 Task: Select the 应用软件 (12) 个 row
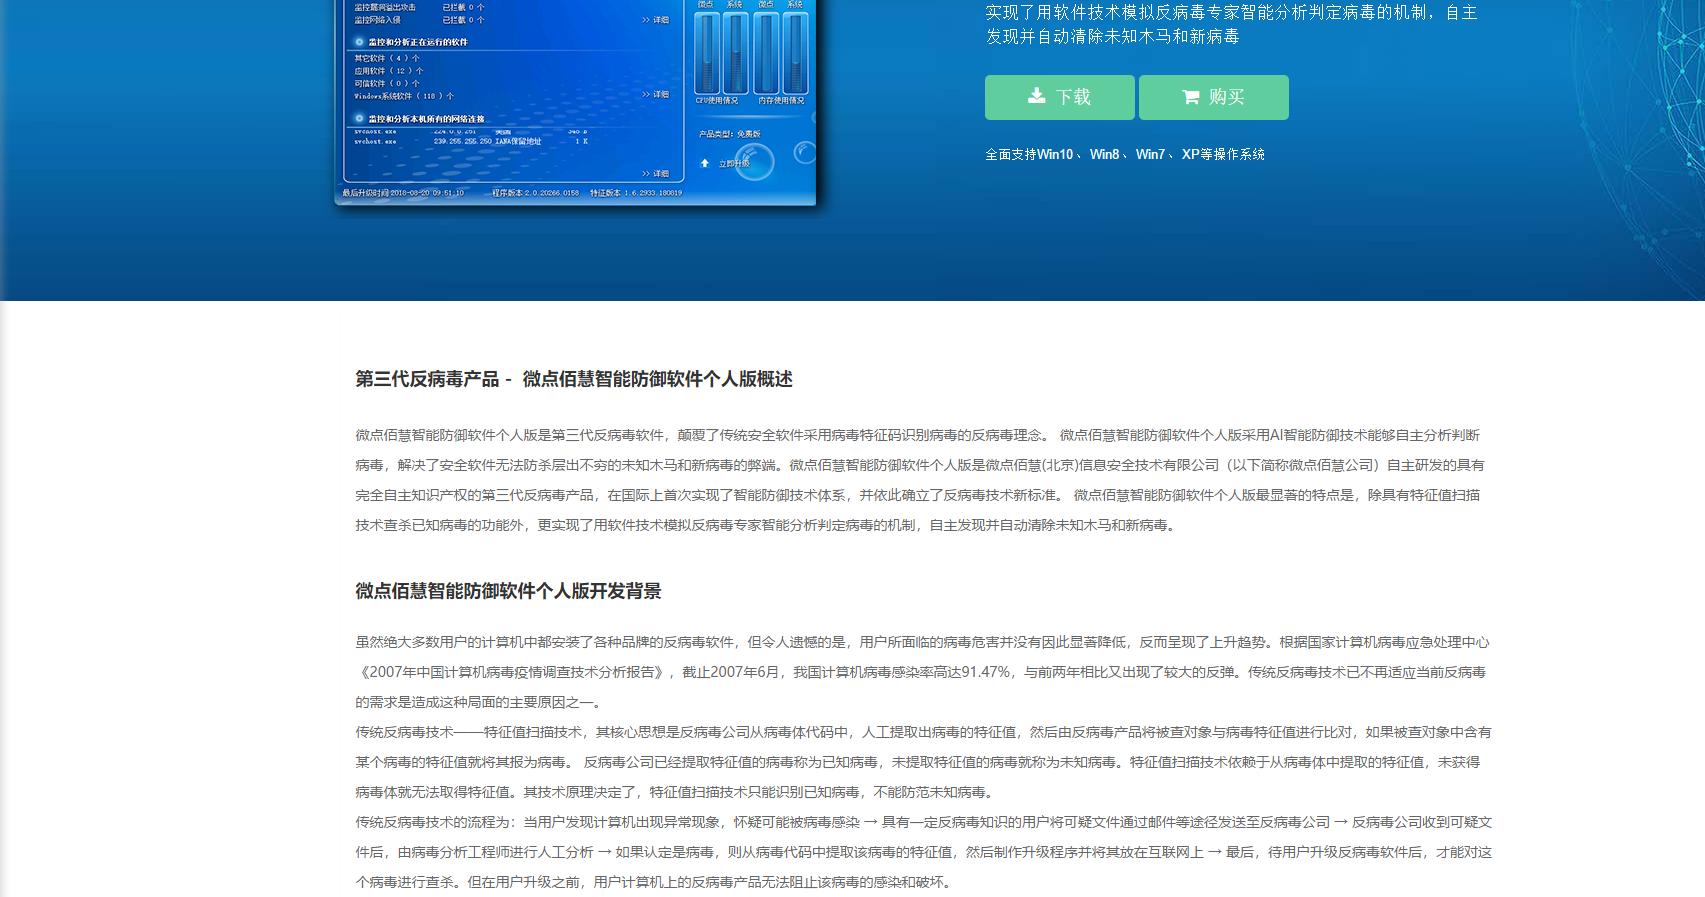(x=388, y=71)
